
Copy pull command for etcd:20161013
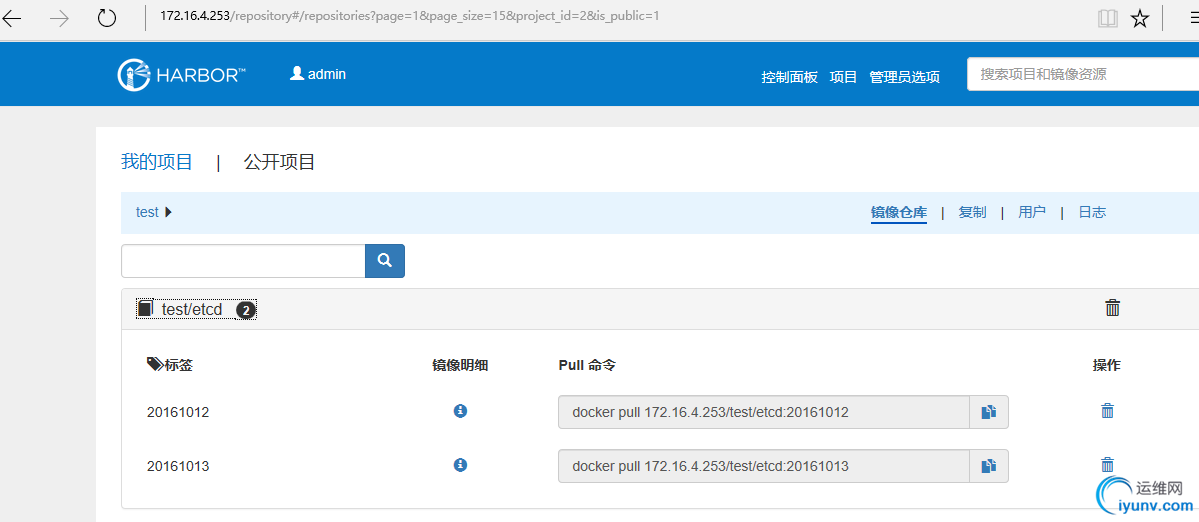[989, 465]
